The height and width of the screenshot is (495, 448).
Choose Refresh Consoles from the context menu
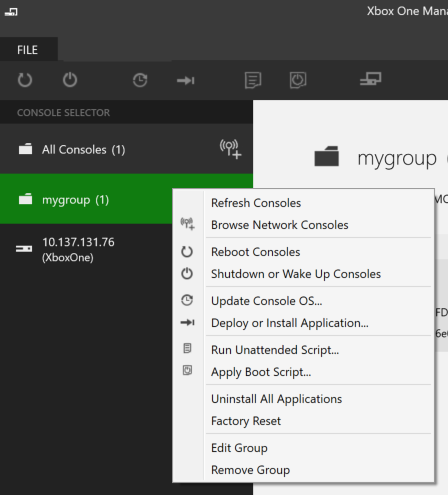pos(256,203)
